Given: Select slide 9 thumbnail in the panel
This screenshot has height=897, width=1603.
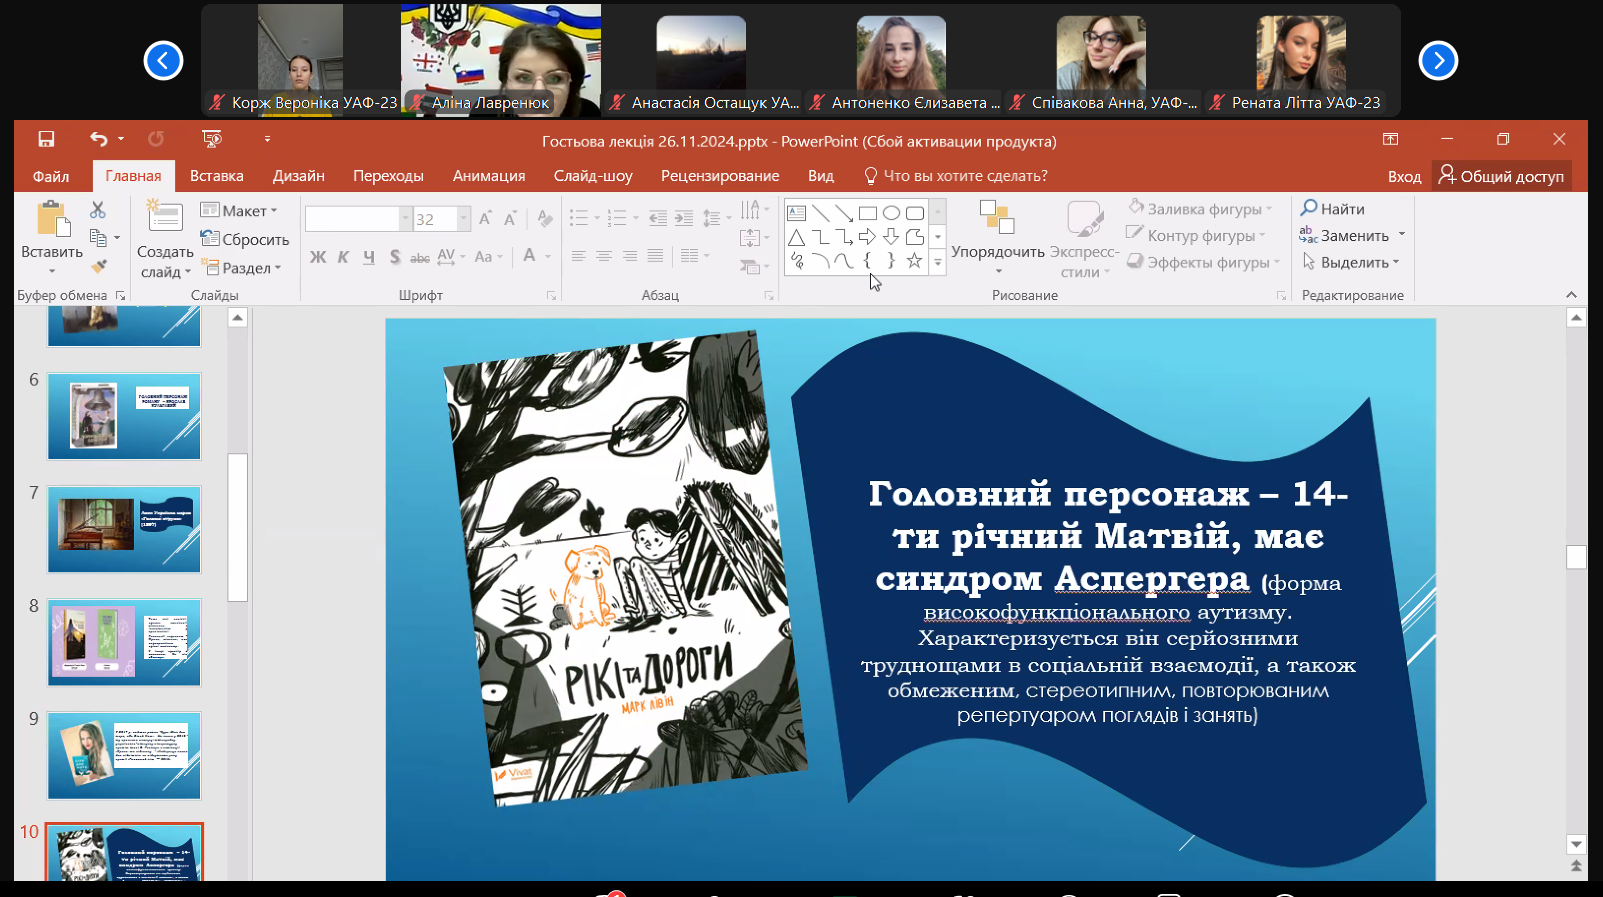Looking at the screenshot, I should coord(124,756).
